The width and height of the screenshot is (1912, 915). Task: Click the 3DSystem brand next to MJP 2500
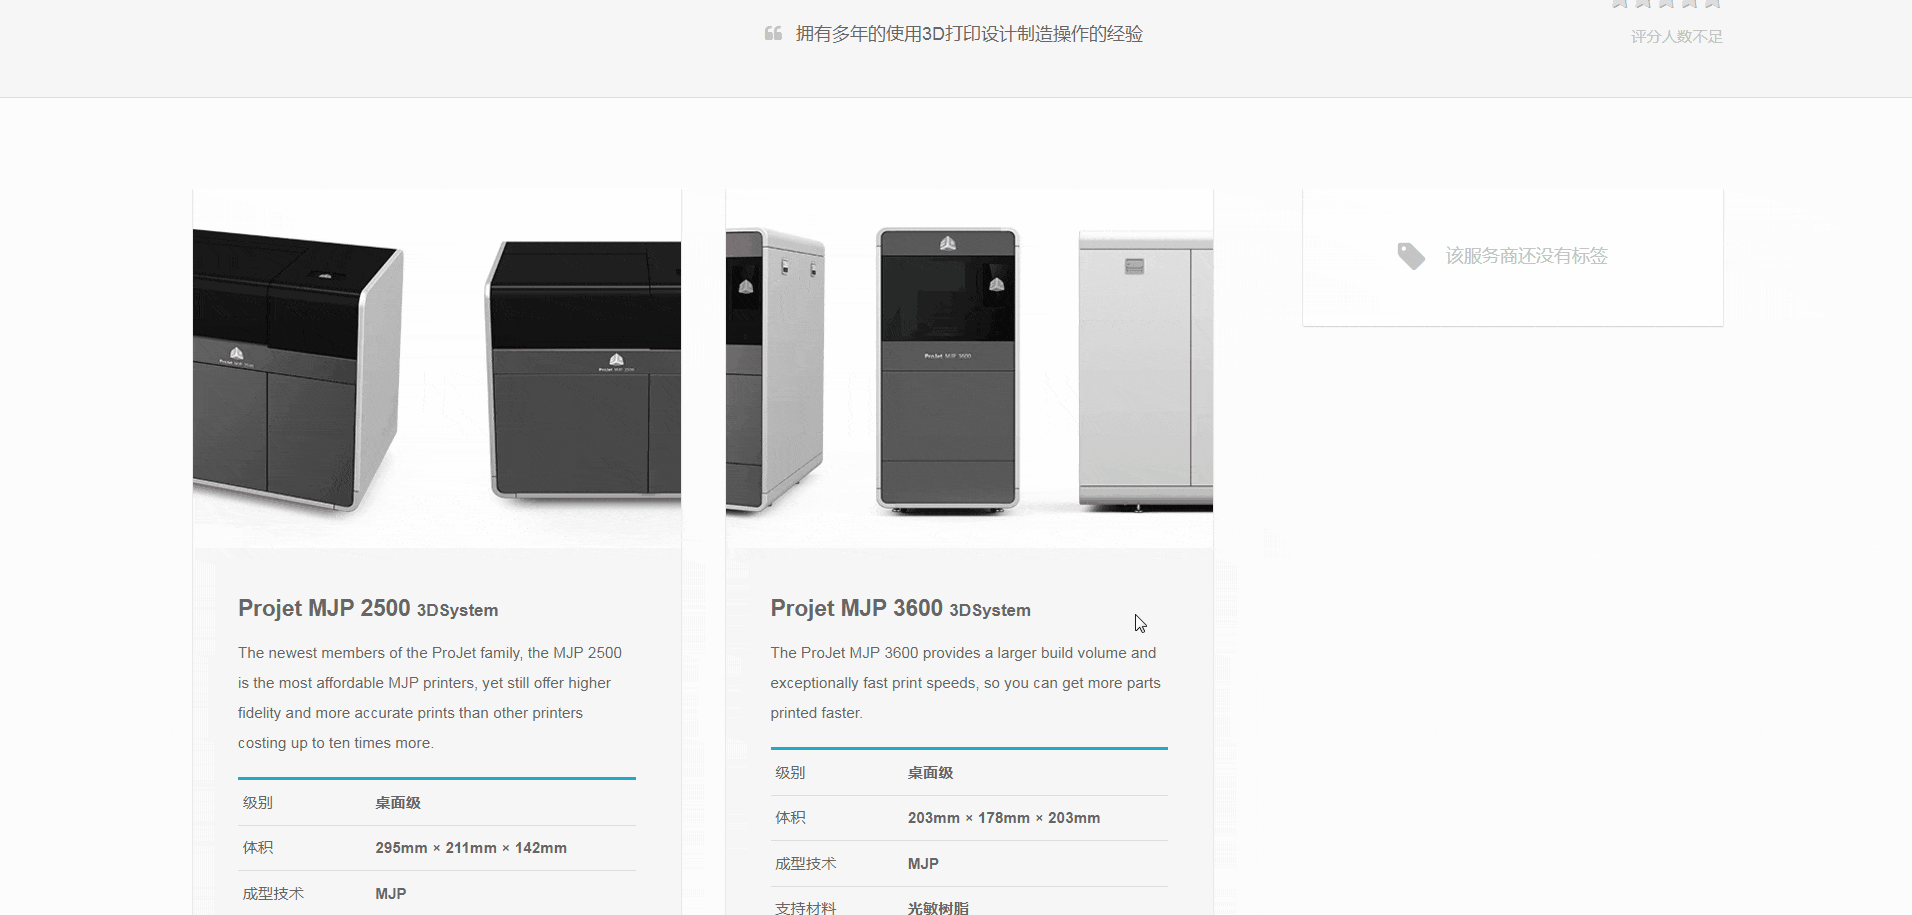457,610
